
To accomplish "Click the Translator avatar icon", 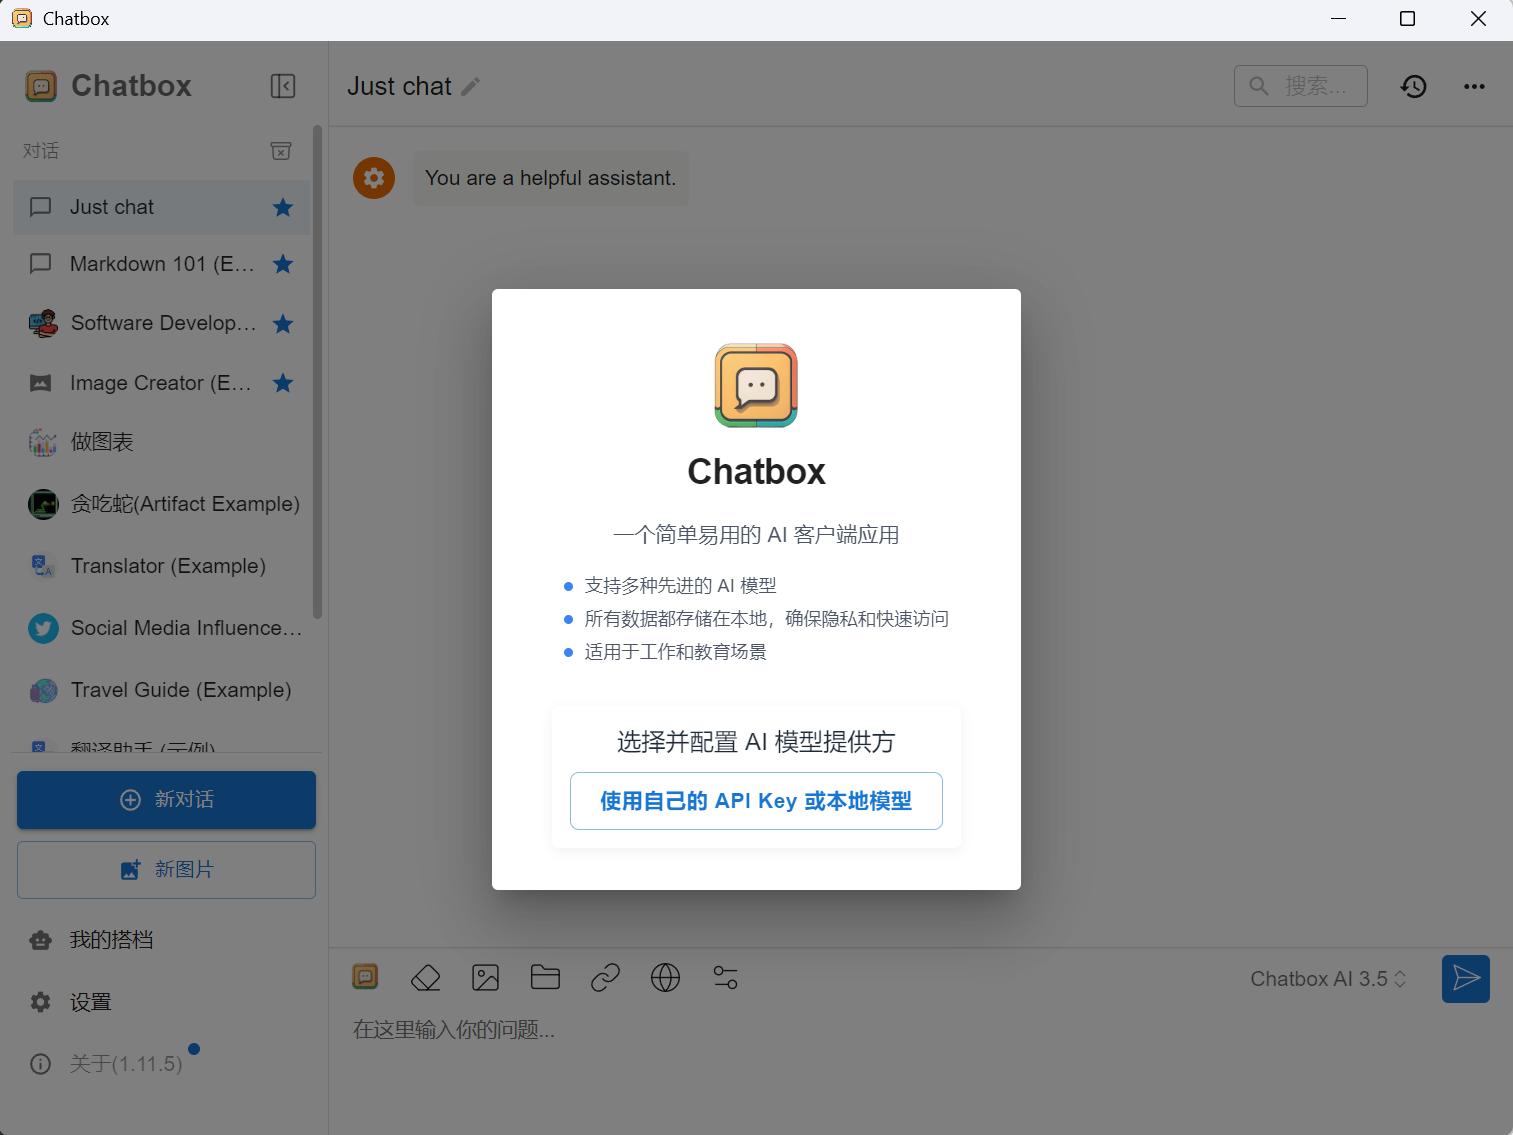I will pyautogui.click(x=43, y=566).
